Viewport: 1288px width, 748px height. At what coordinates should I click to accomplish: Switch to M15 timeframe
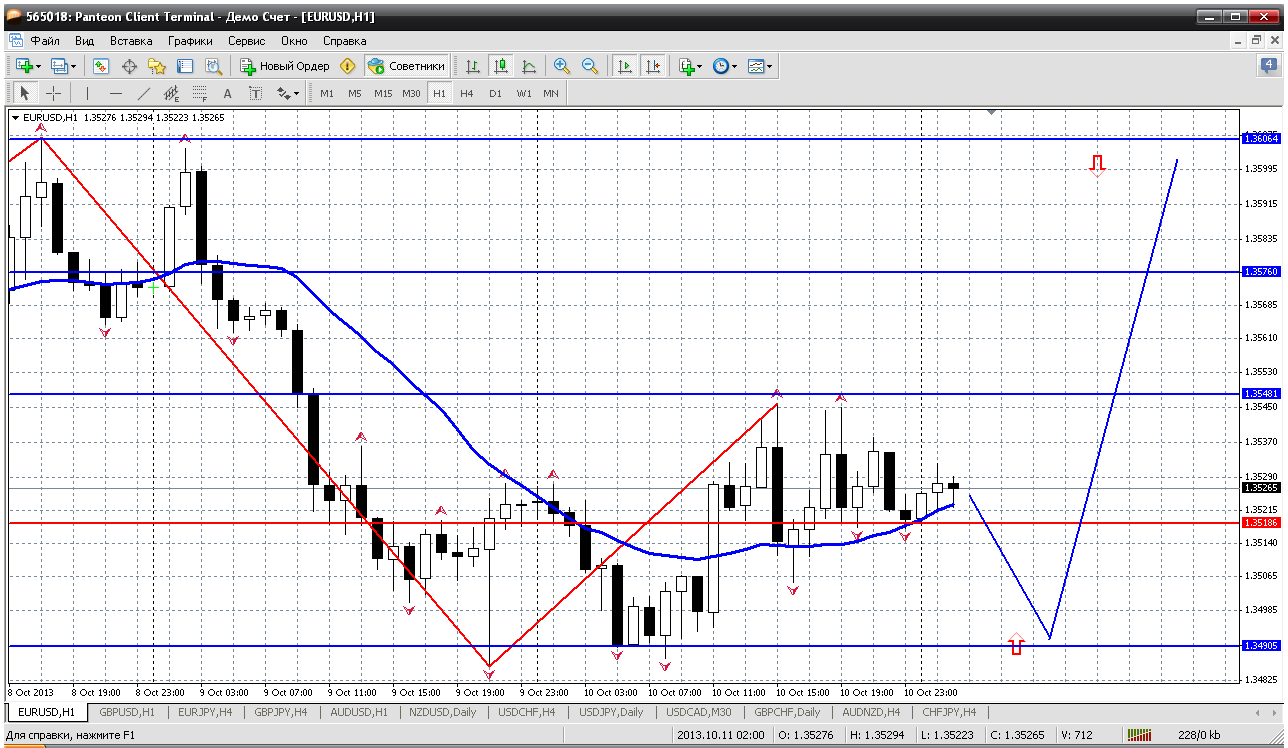383,93
